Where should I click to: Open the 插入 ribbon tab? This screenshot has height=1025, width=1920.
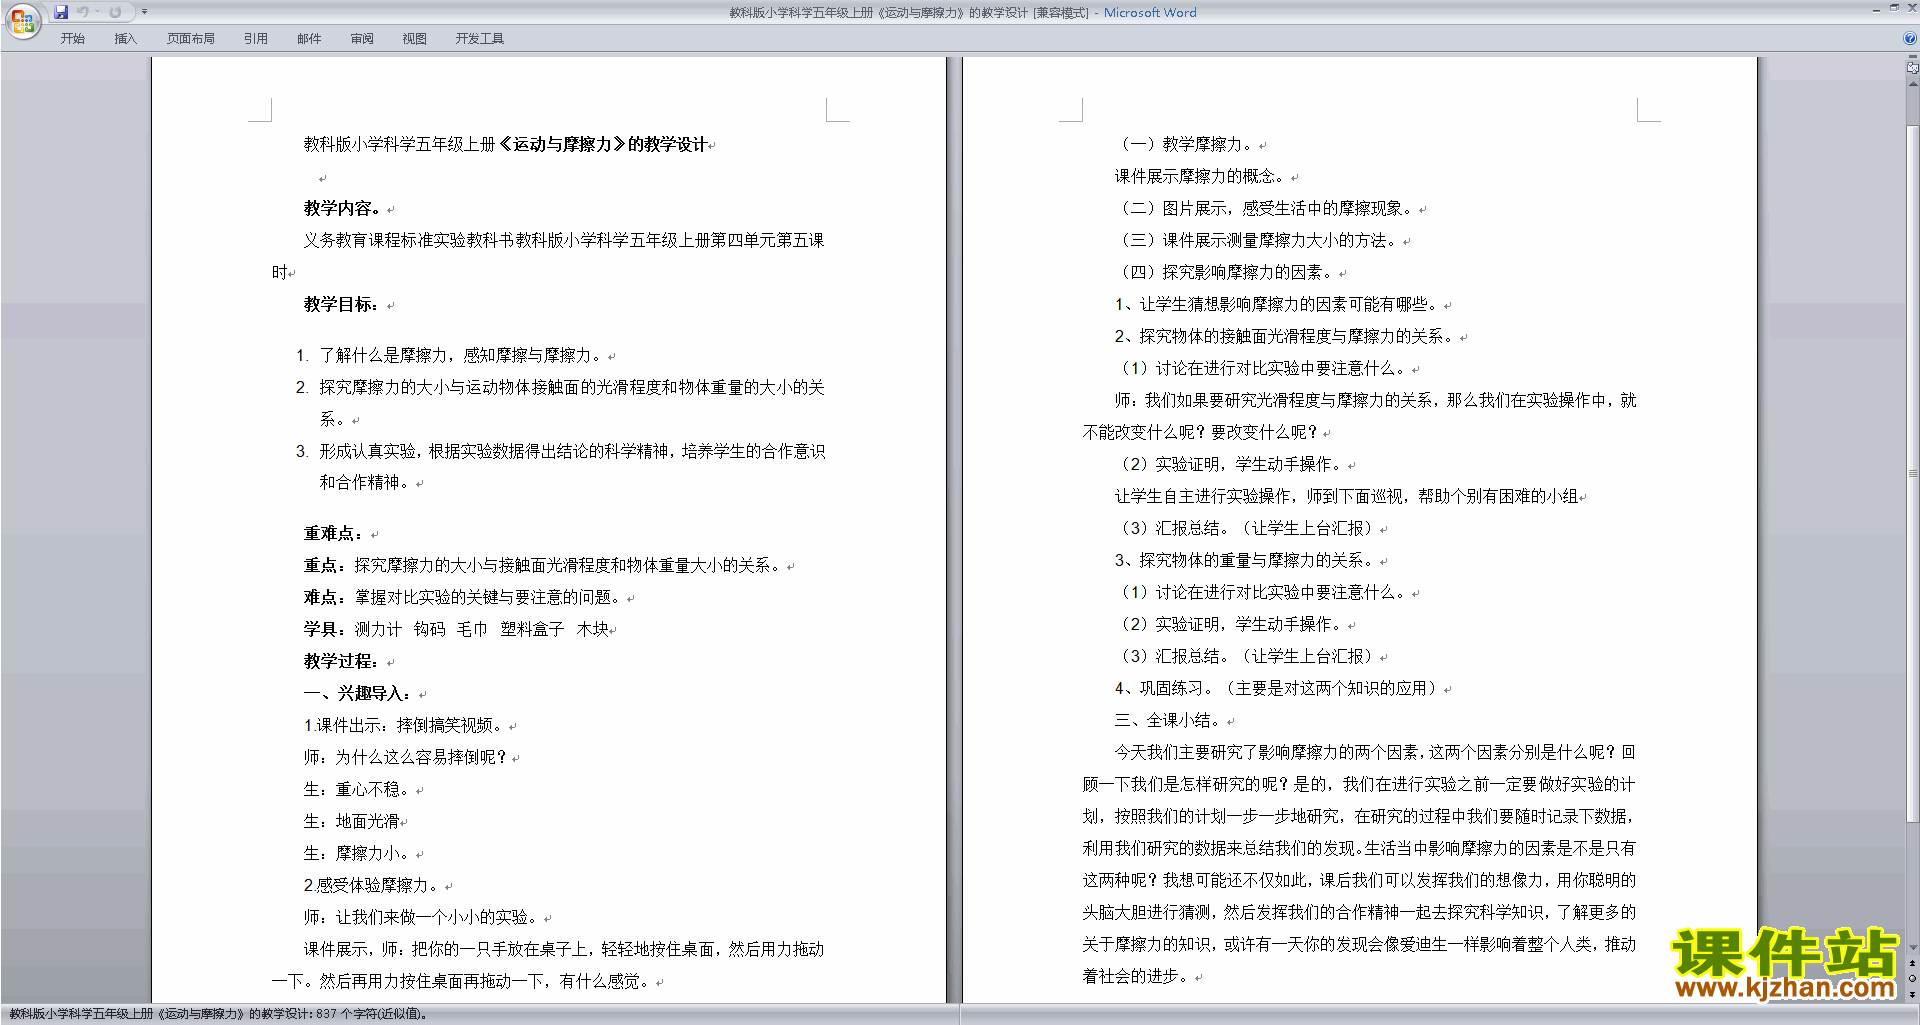pyautogui.click(x=125, y=39)
